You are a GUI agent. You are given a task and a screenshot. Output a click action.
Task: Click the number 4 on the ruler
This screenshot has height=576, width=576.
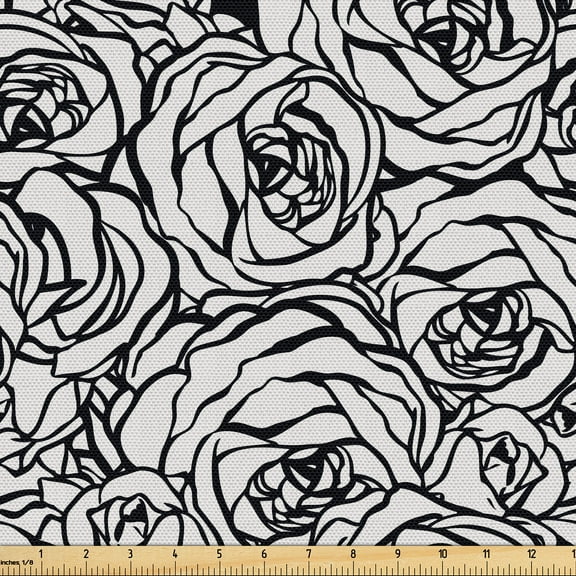coord(175,554)
